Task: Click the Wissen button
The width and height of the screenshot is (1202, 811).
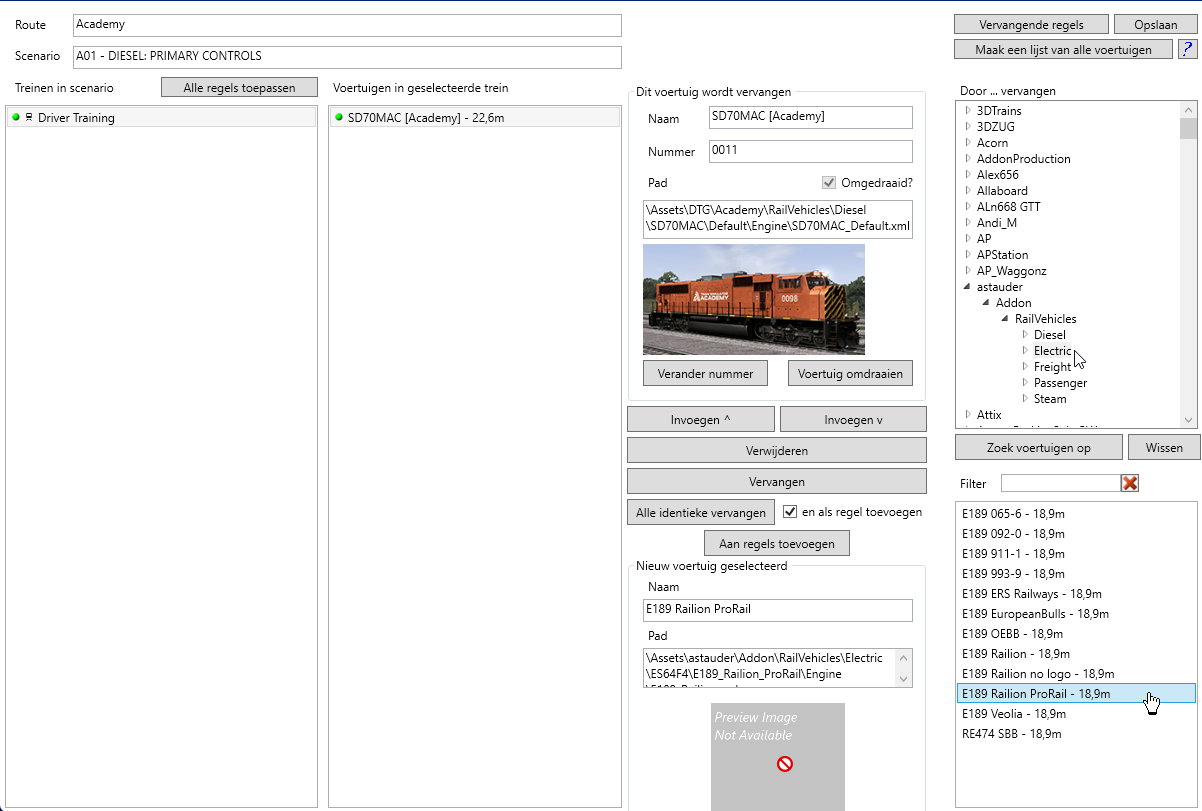Action: pos(1164,447)
